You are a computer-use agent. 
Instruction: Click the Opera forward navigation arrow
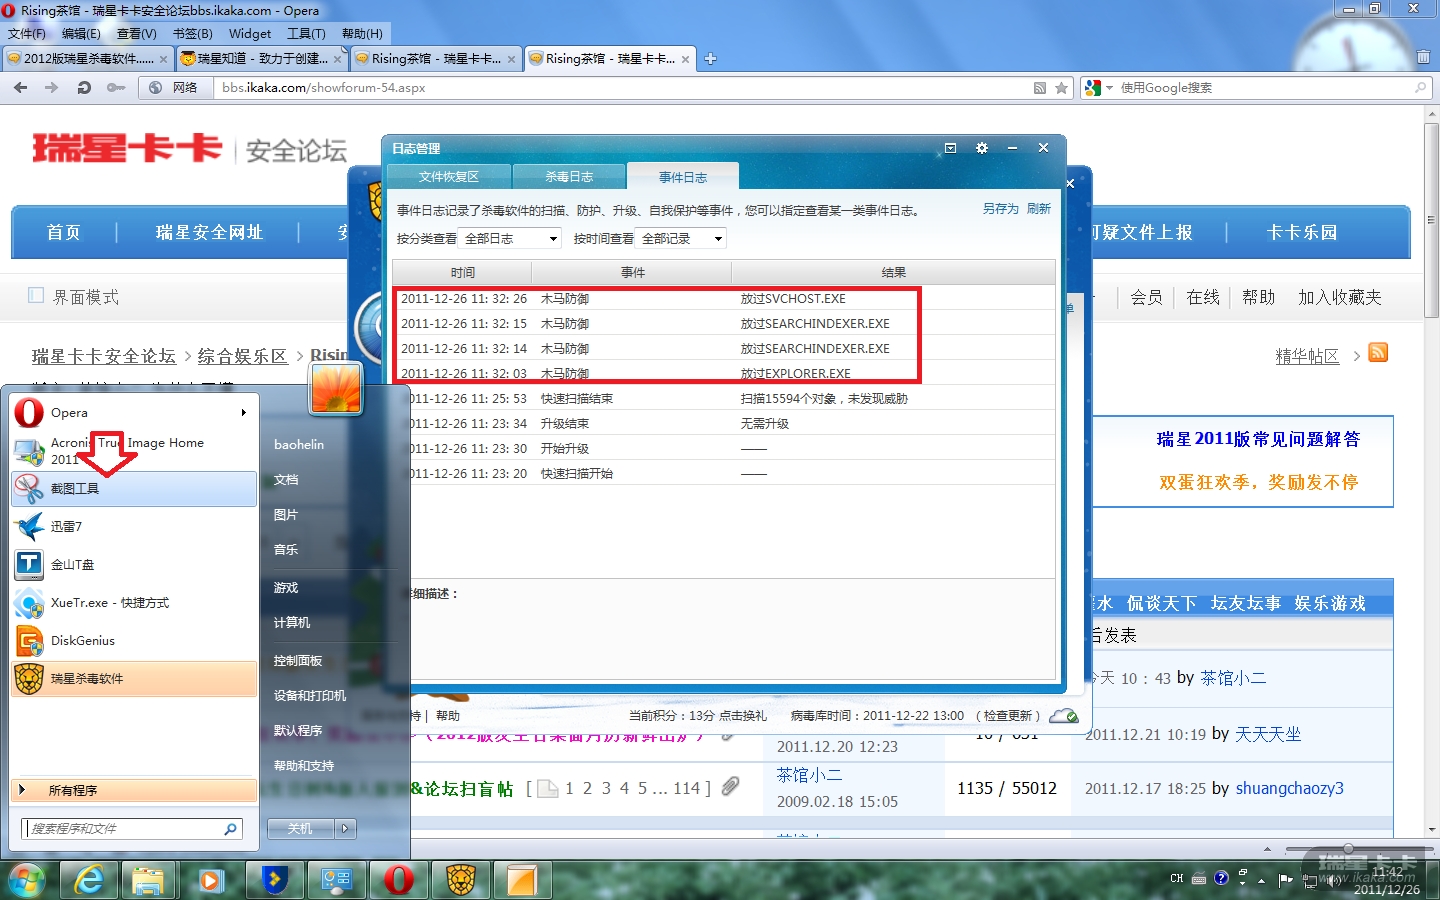[x=52, y=88]
